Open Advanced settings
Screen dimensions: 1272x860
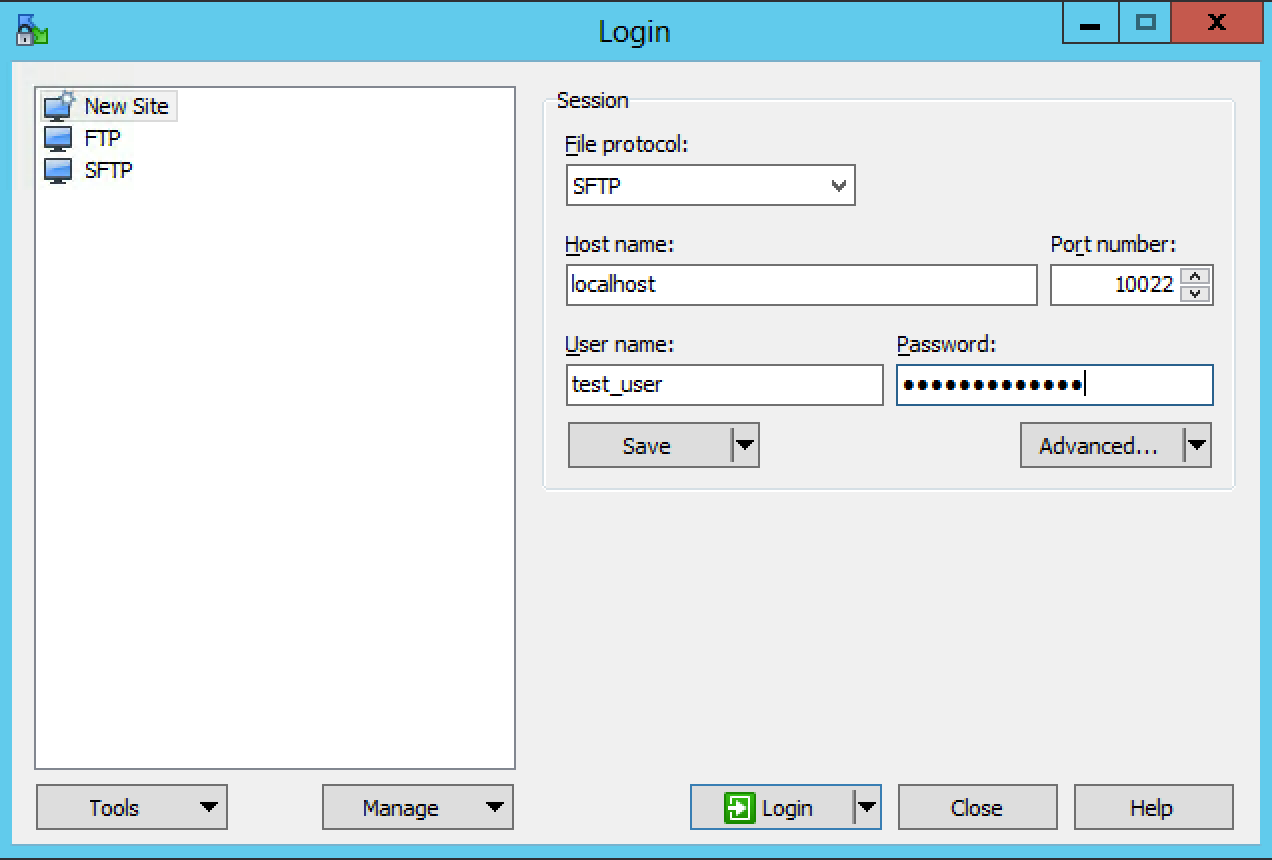tap(1100, 446)
